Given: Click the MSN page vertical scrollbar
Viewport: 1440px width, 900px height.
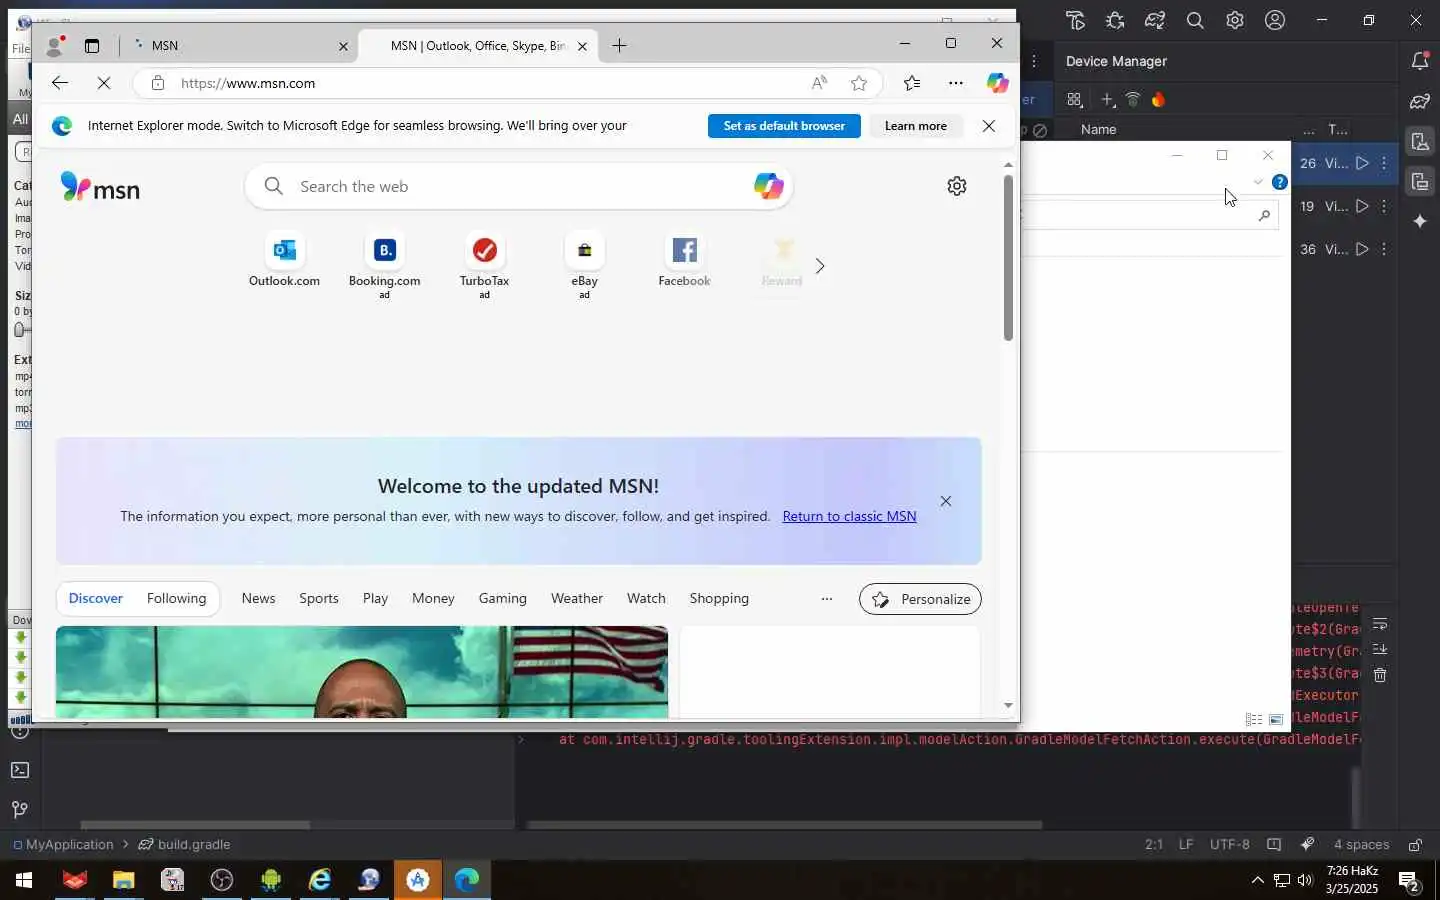Looking at the screenshot, I should [x=1008, y=258].
